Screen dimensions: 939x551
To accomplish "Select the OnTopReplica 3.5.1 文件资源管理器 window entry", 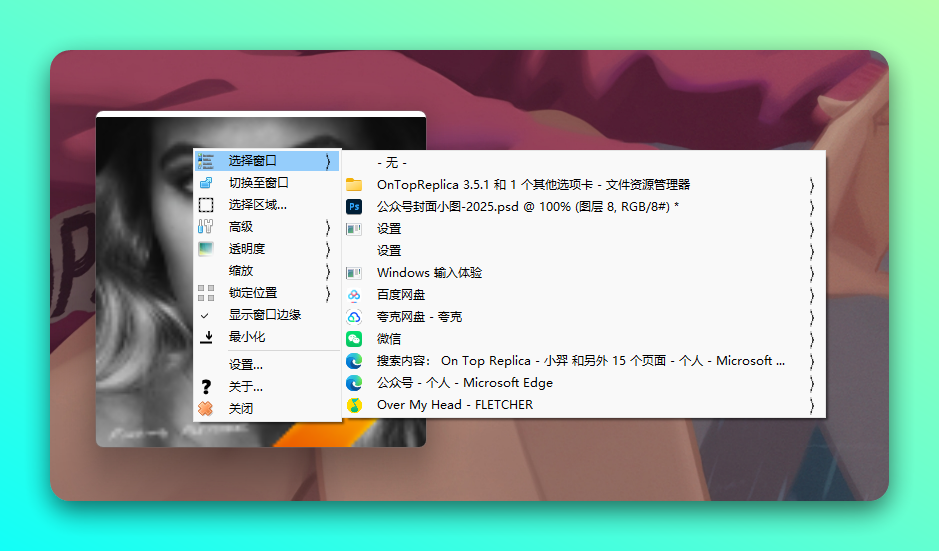I will tap(583, 184).
